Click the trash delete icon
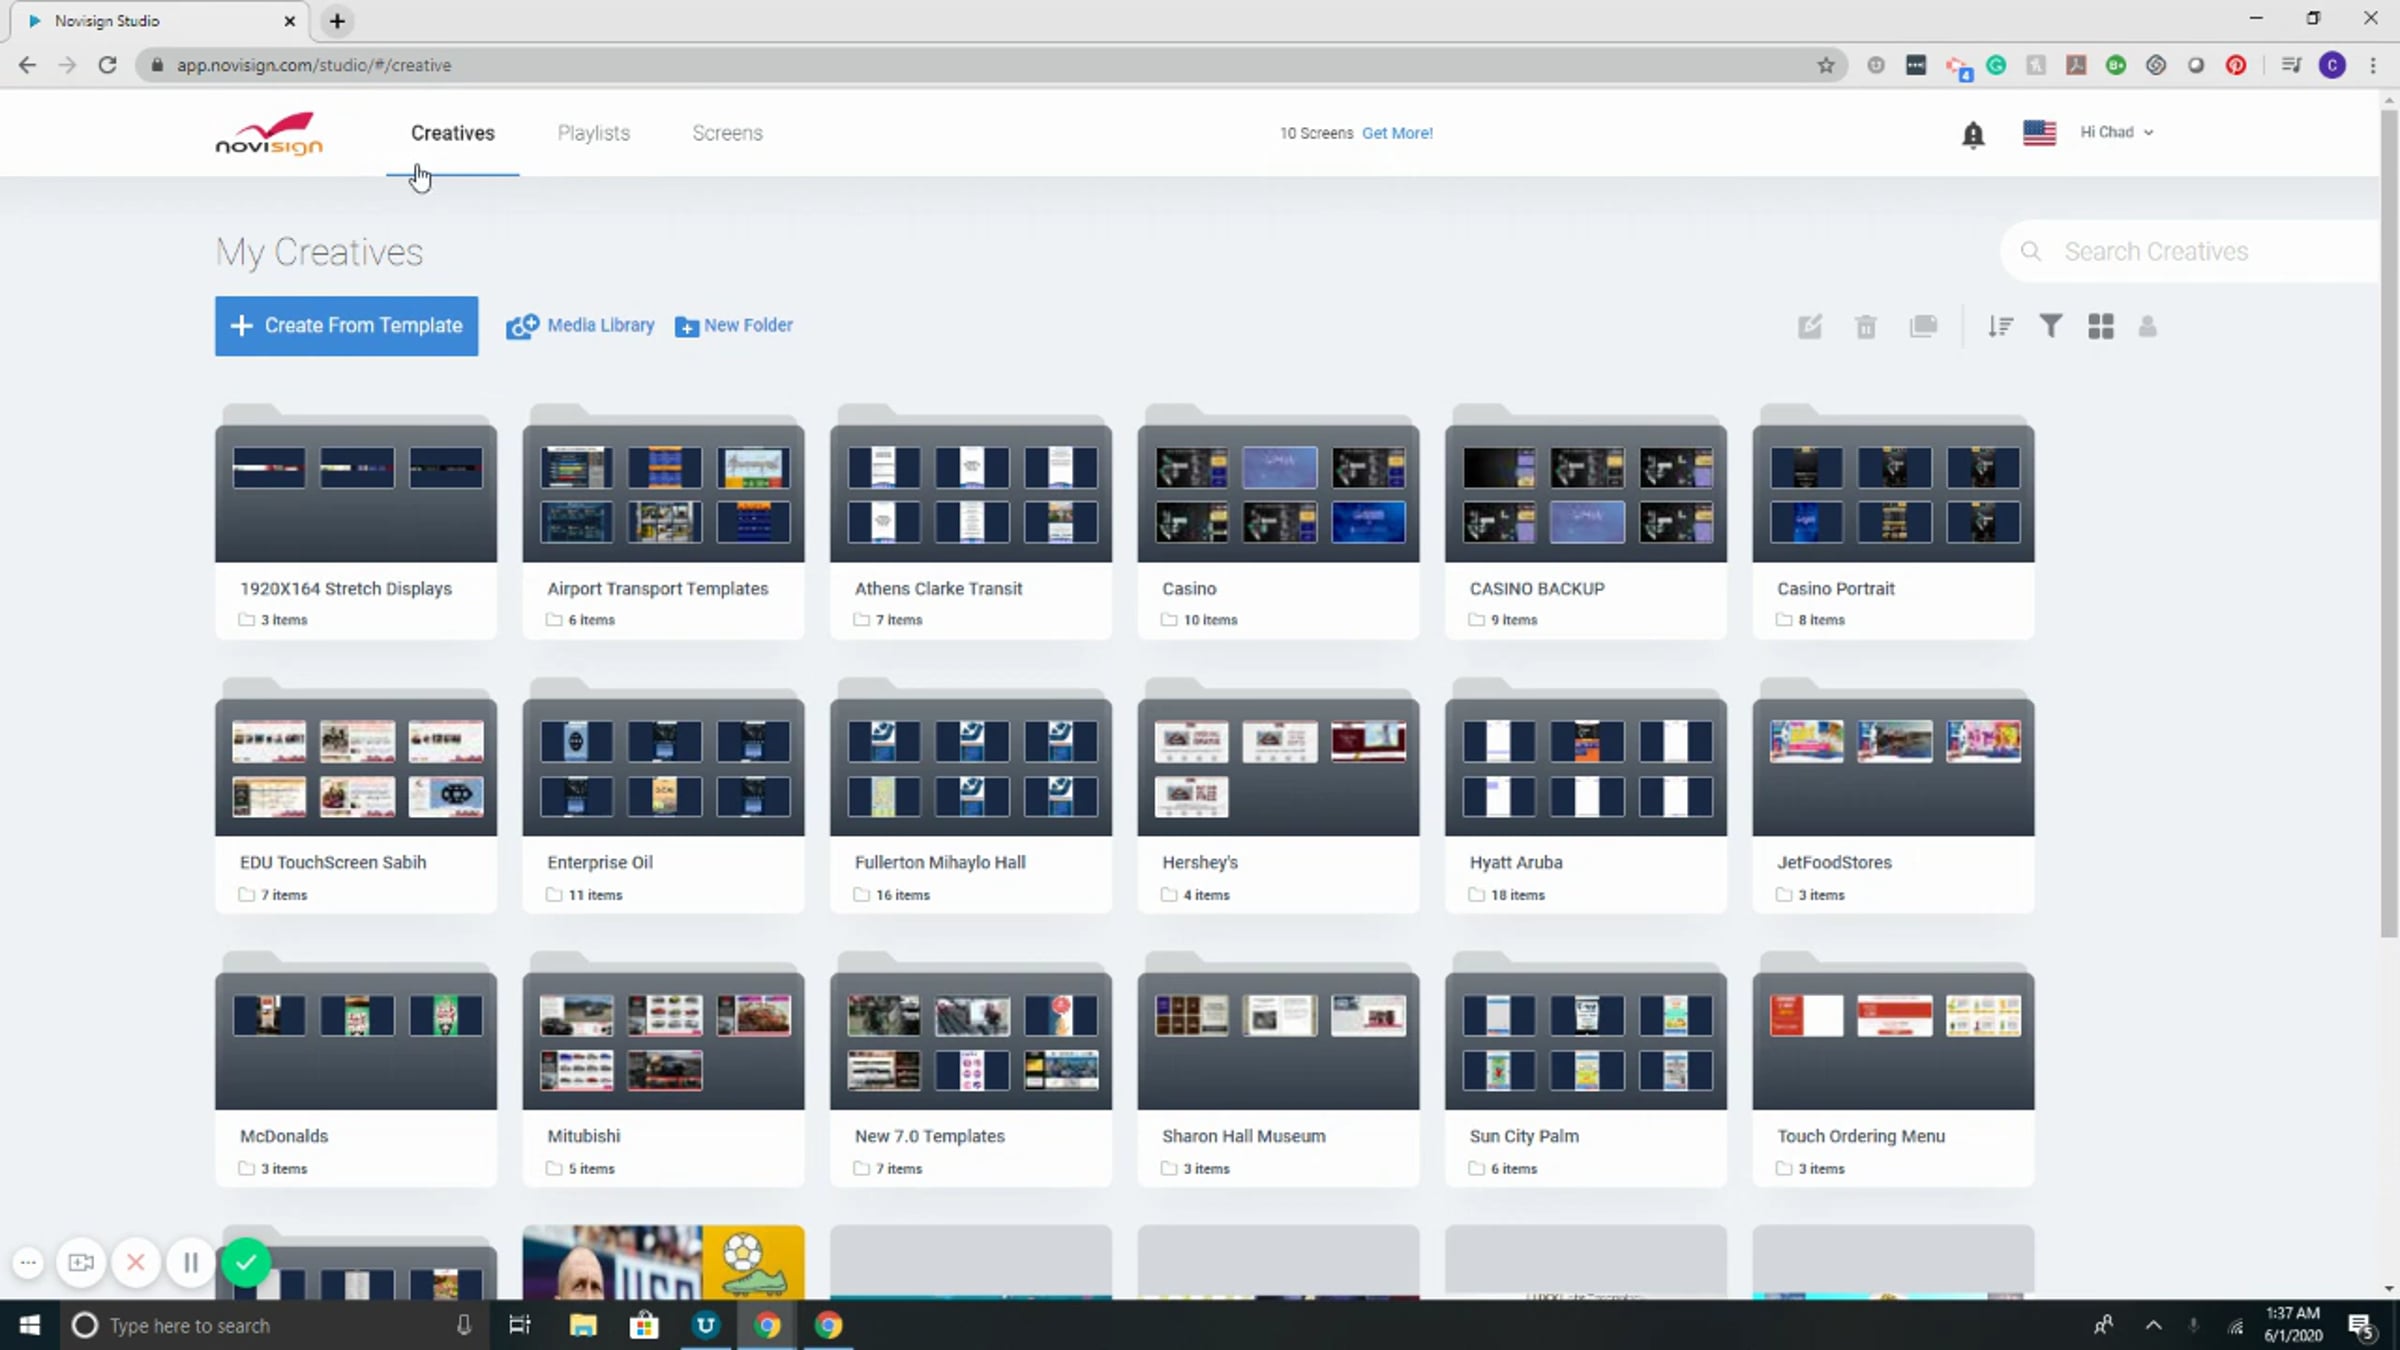Screen dimensions: 2400x1350 [x=1866, y=326]
